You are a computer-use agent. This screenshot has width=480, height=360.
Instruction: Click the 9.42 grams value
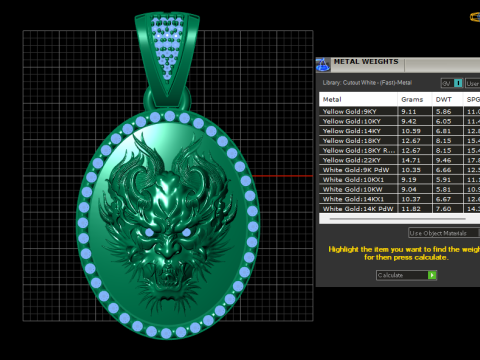(409, 121)
